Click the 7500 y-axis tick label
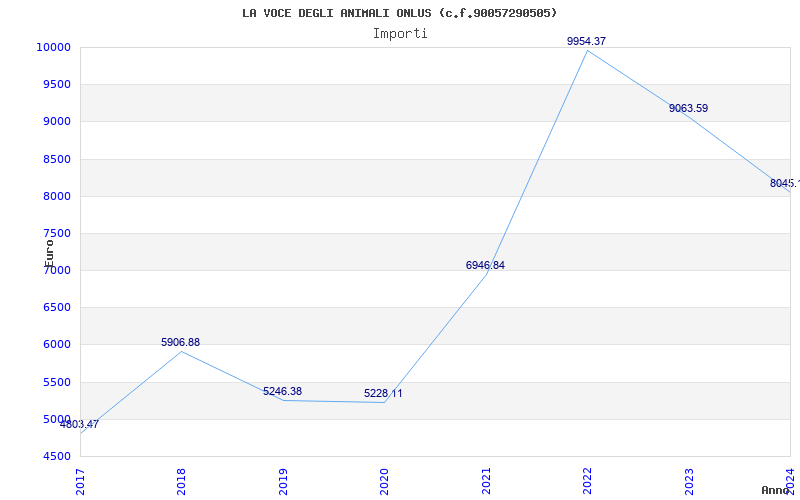The height and width of the screenshot is (500, 800). click(57, 233)
